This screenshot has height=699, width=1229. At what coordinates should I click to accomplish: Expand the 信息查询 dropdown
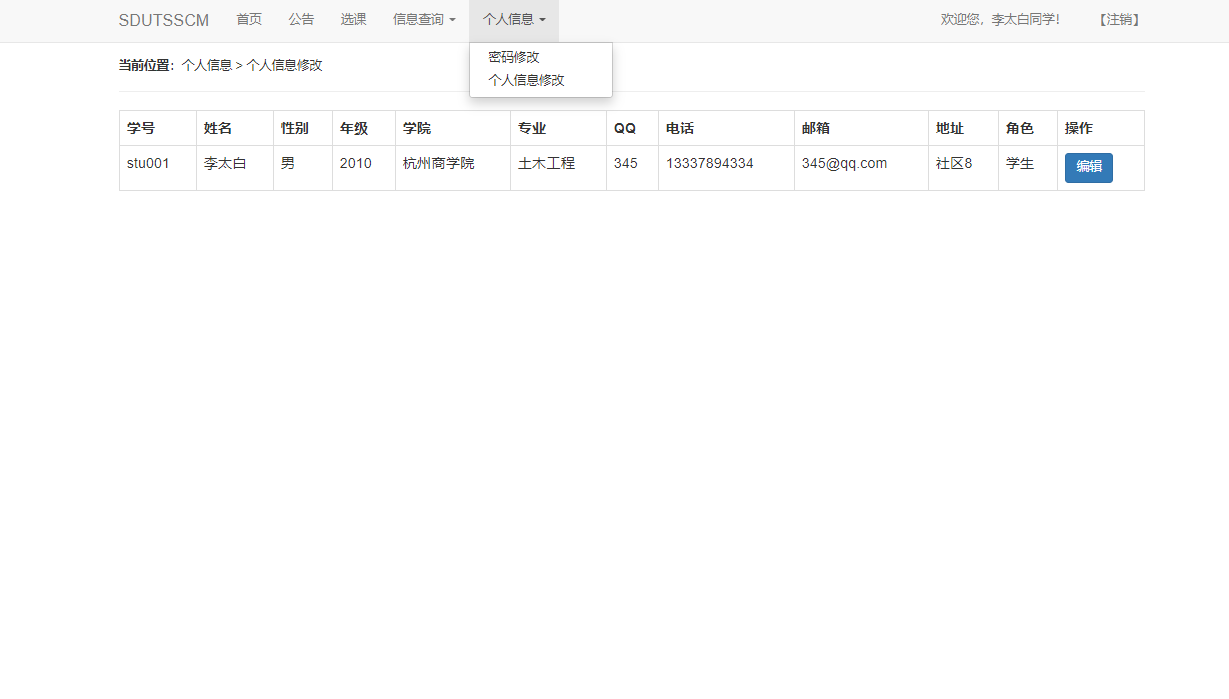point(422,20)
